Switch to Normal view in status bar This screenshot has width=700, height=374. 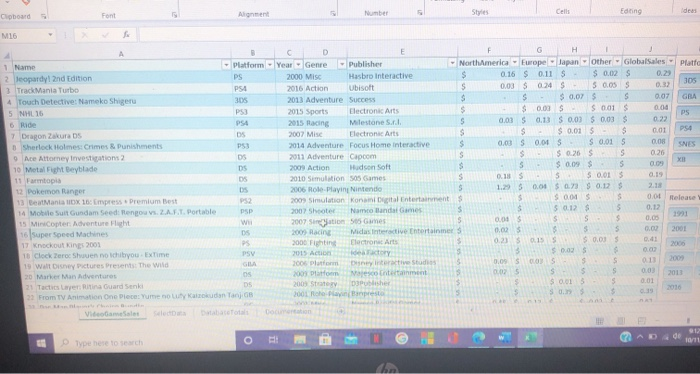600,321
